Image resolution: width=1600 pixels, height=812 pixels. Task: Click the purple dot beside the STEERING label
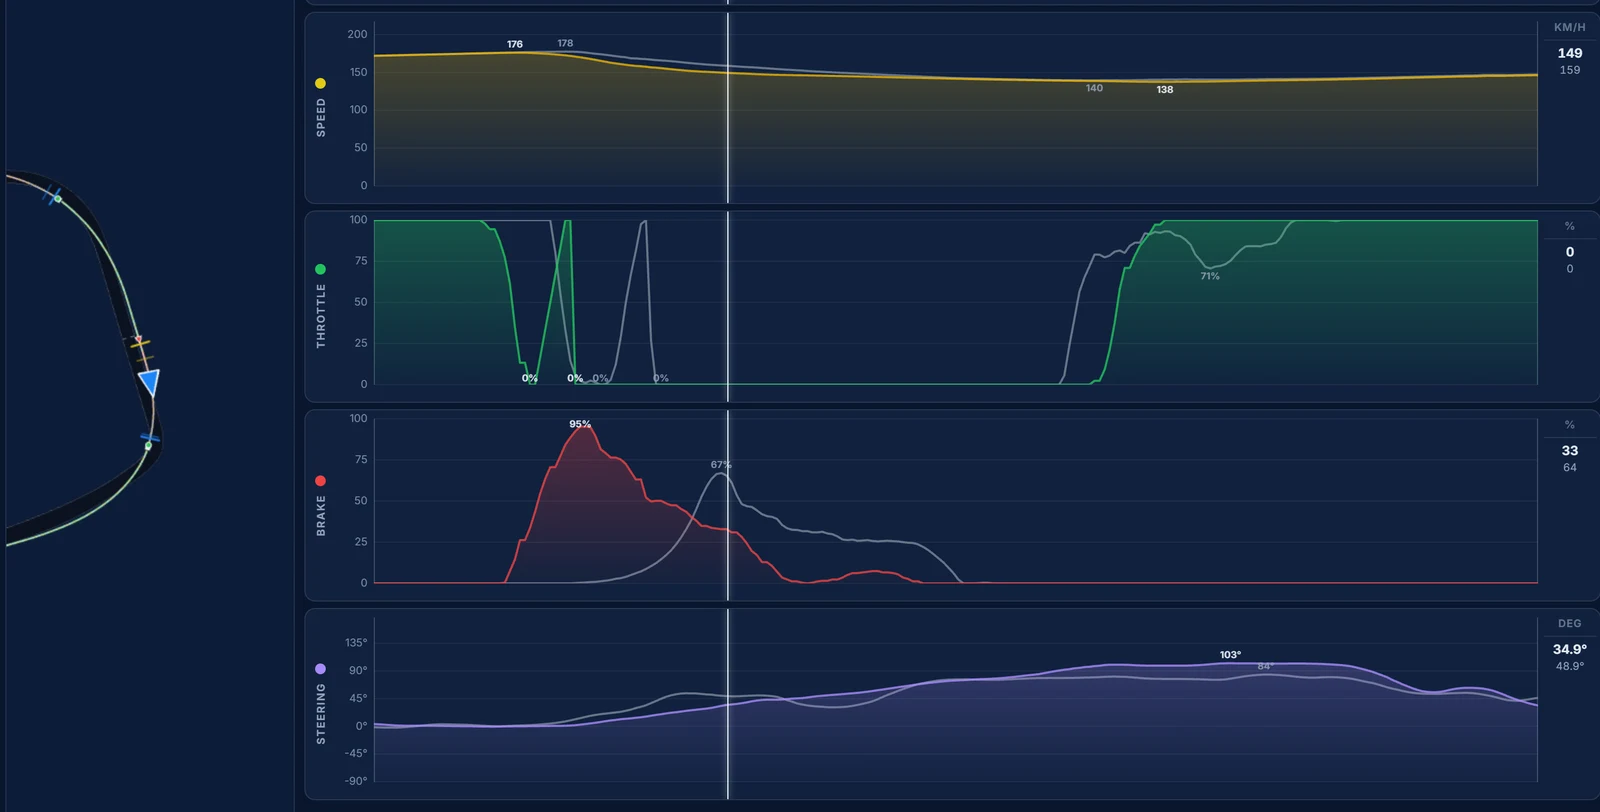click(x=320, y=669)
